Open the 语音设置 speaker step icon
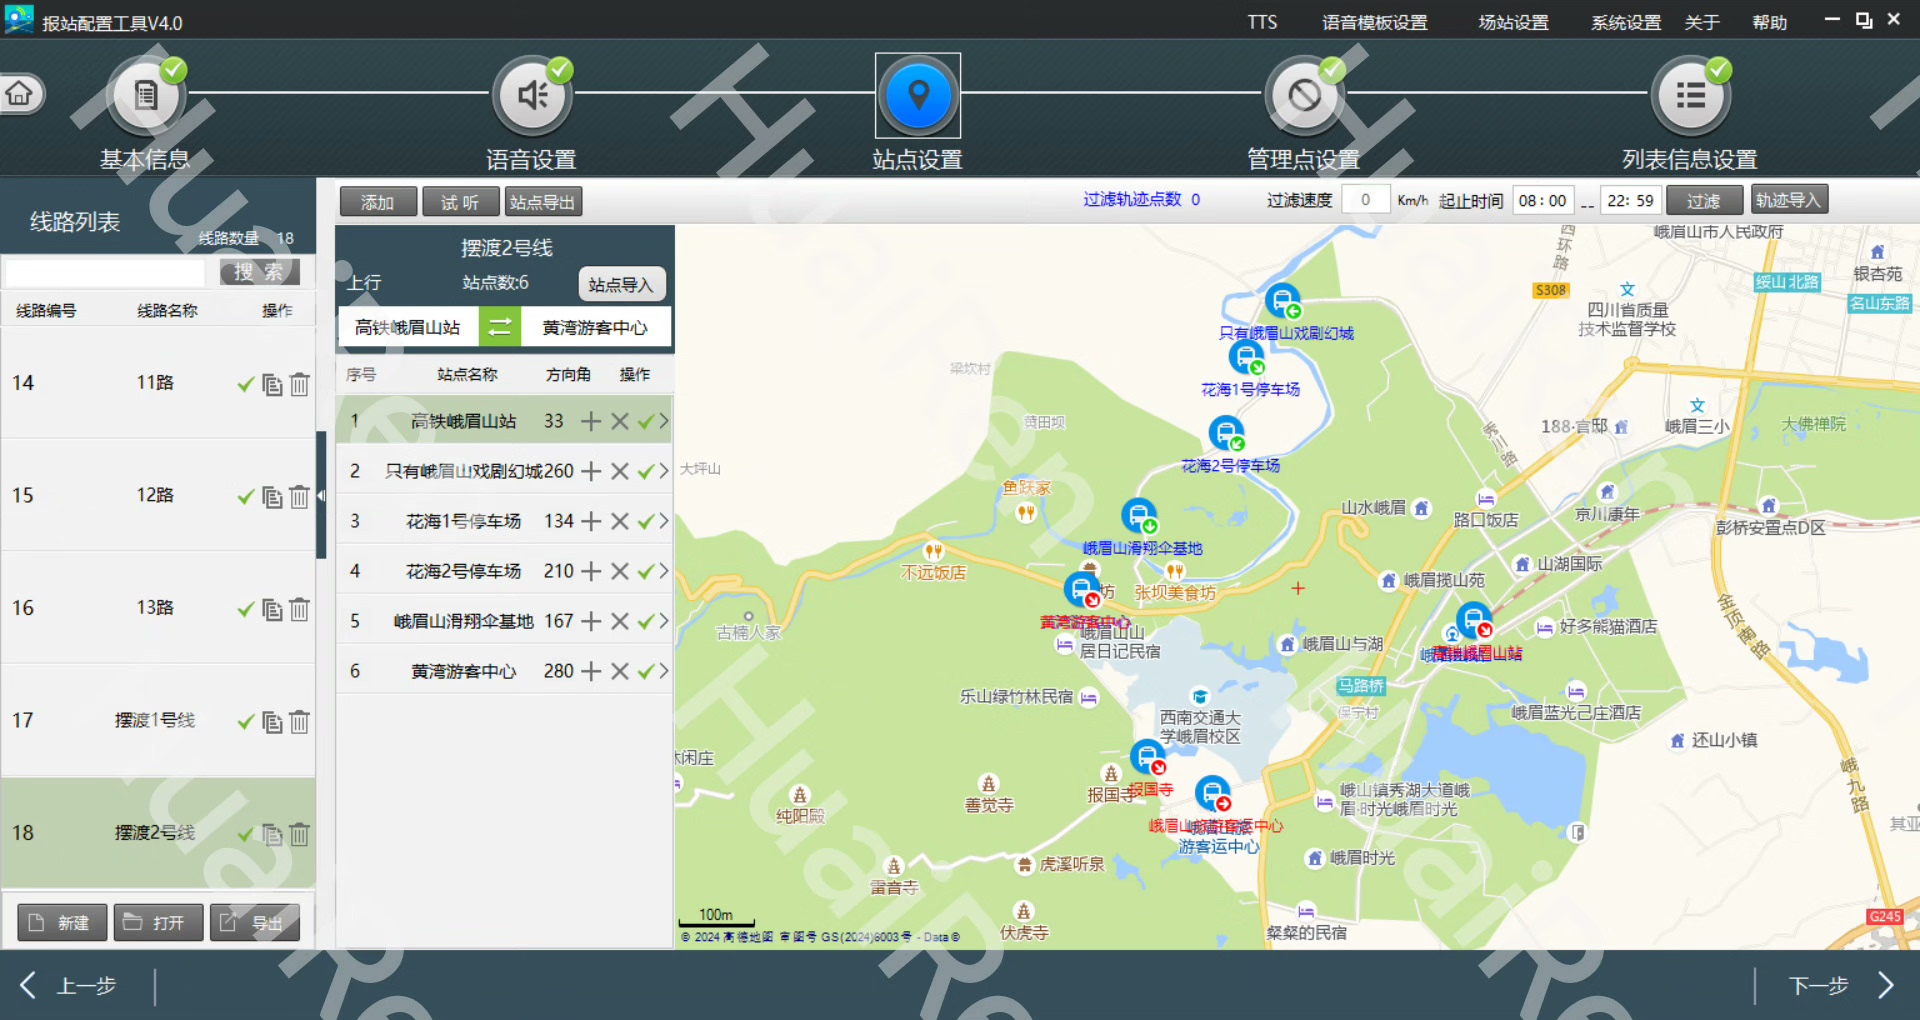The image size is (1920, 1020). coord(532,96)
